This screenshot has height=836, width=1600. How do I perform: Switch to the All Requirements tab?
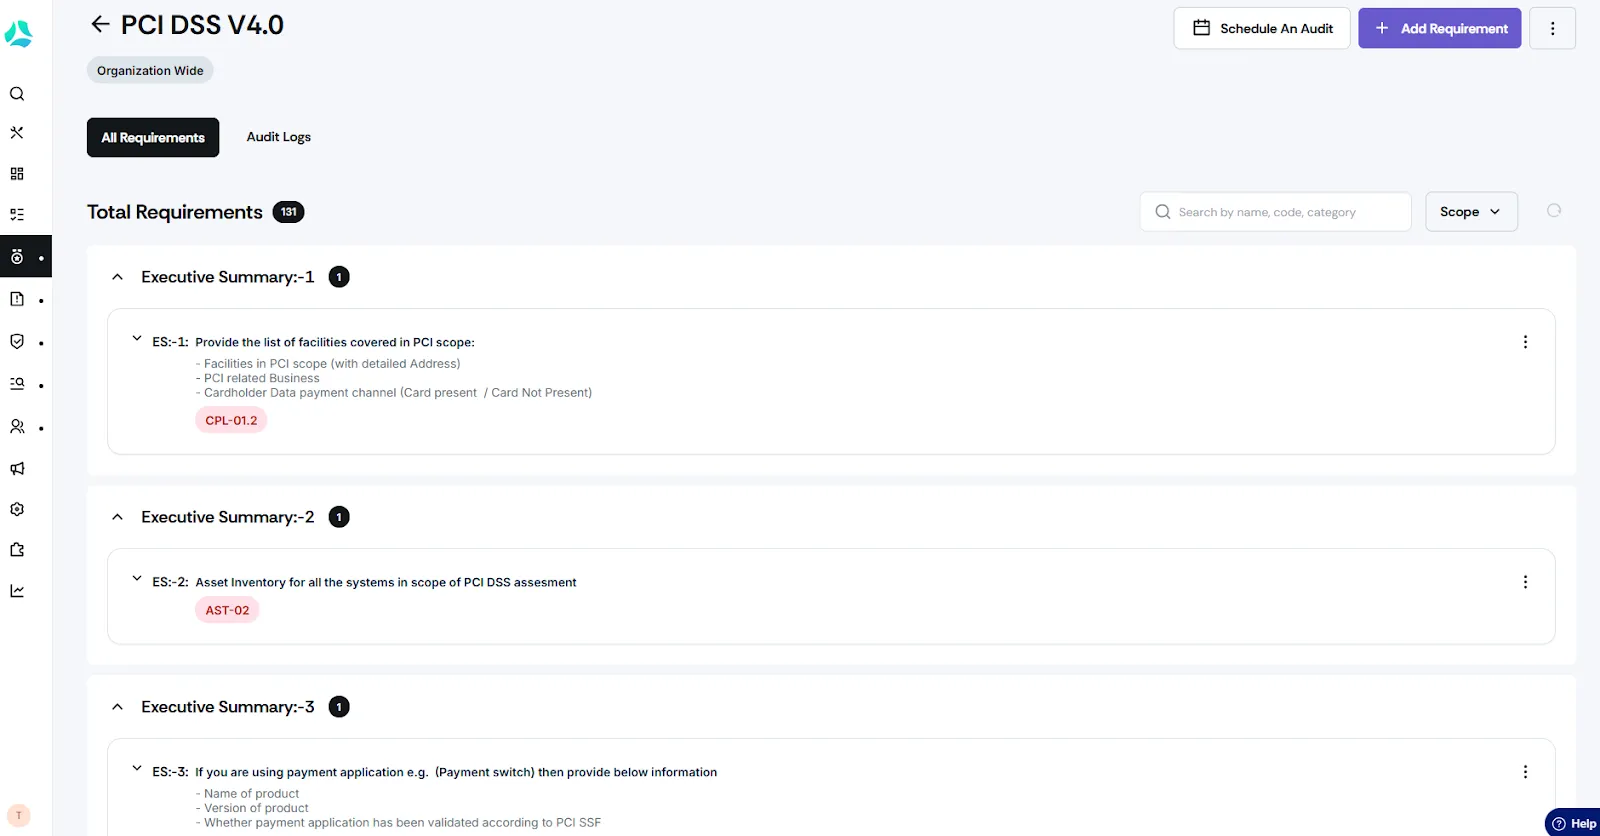click(x=153, y=138)
